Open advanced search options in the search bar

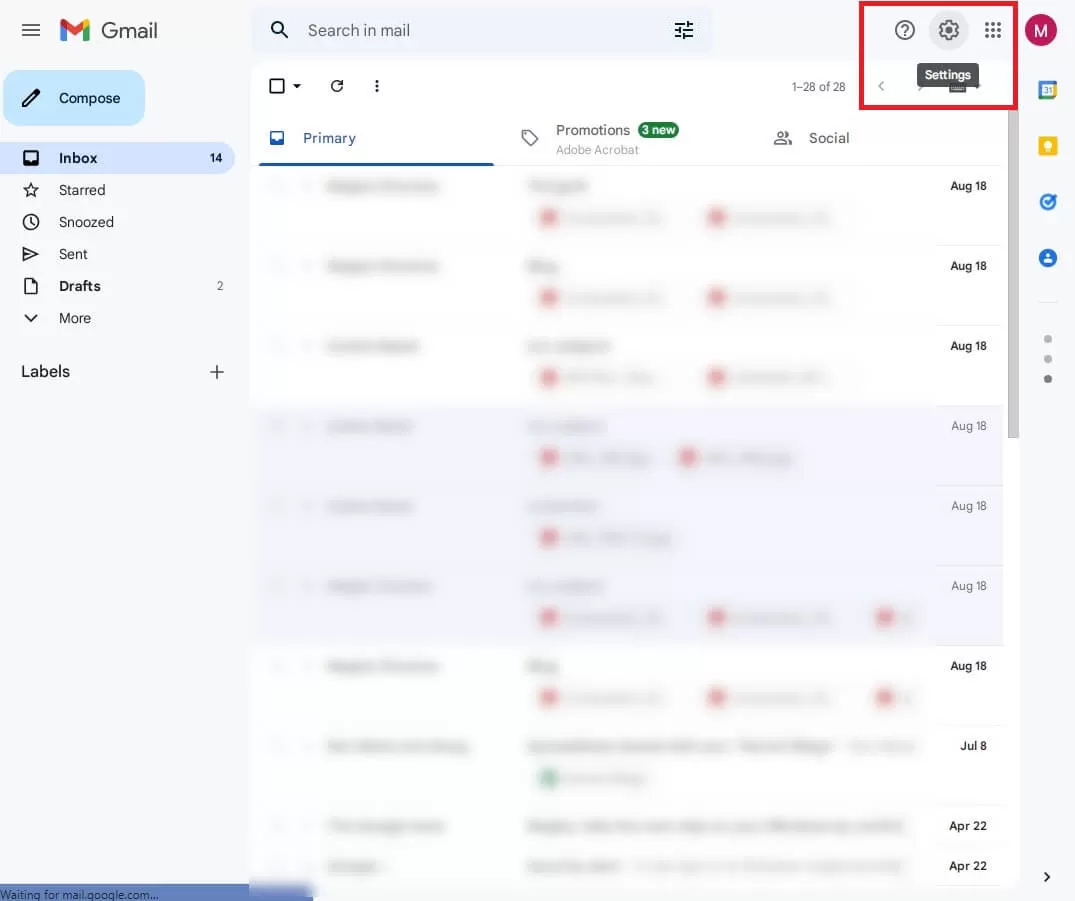click(x=684, y=30)
